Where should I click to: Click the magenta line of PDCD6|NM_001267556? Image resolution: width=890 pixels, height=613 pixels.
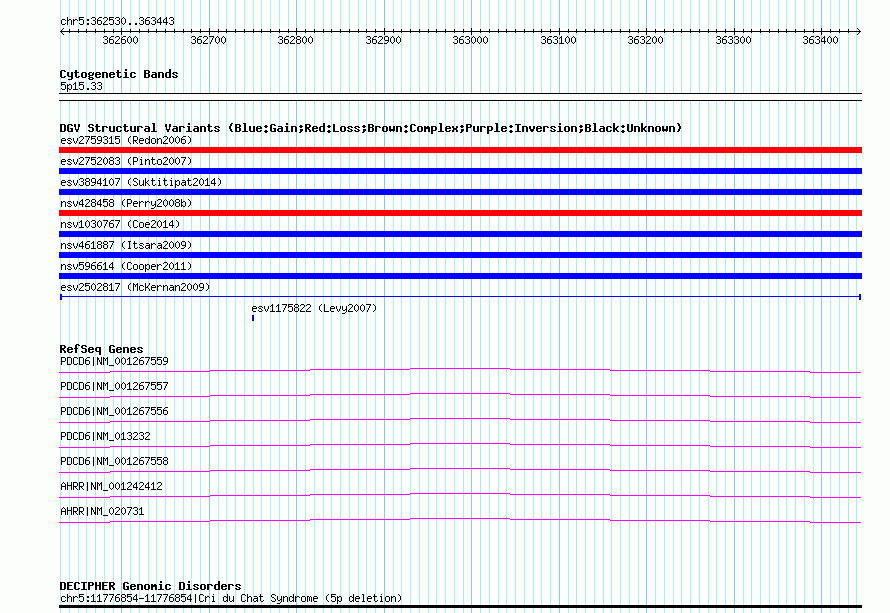(460, 421)
